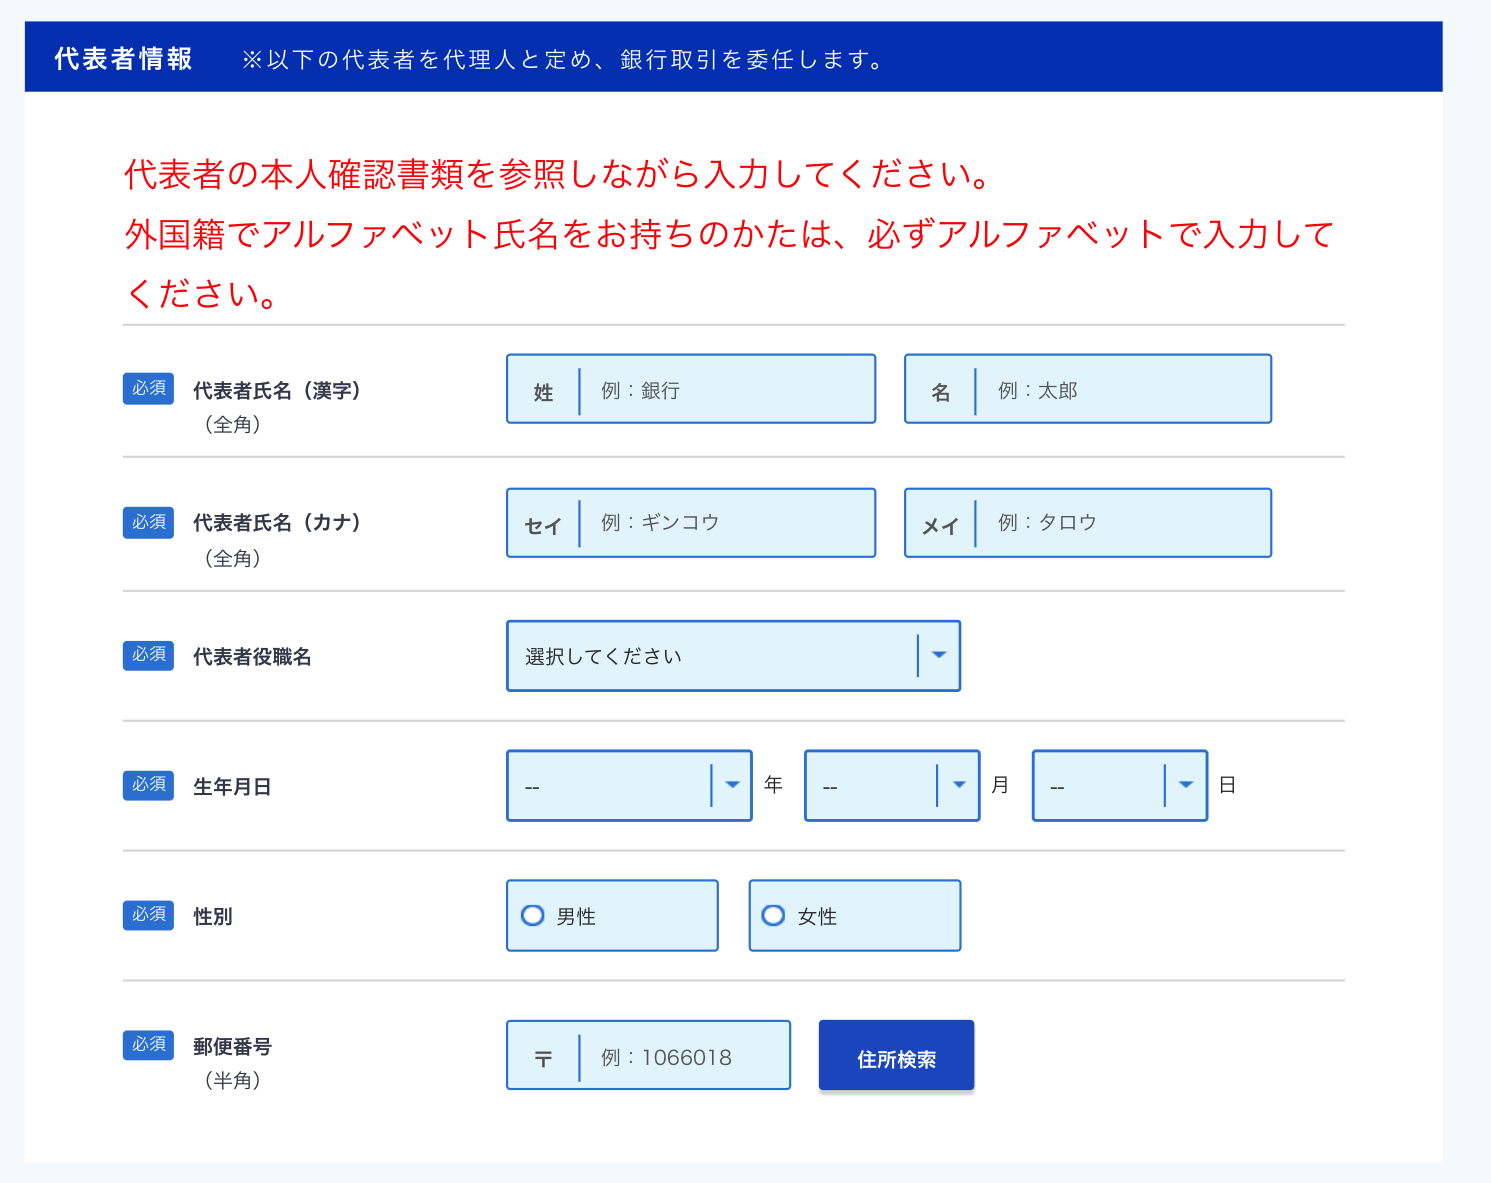
Task: Select the 女性 radio button
Action: click(x=773, y=915)
